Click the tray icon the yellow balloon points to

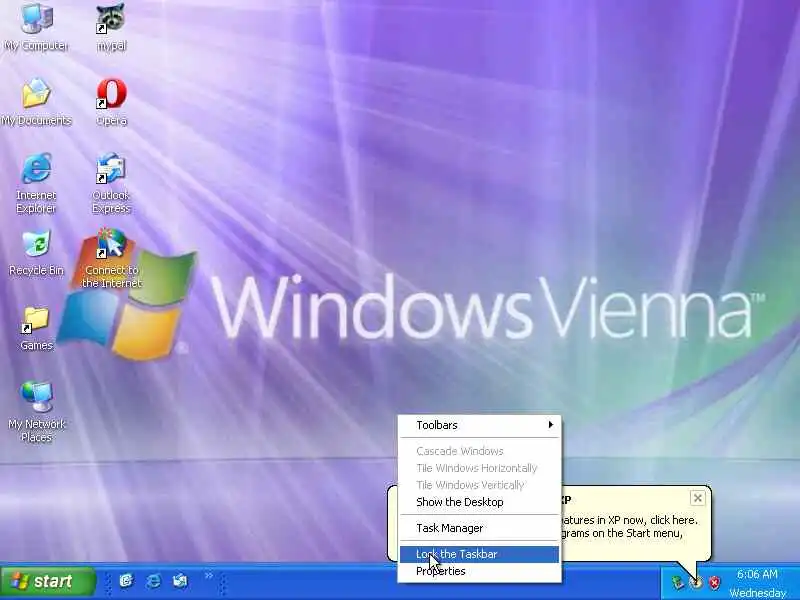click(x=696, y=582)
